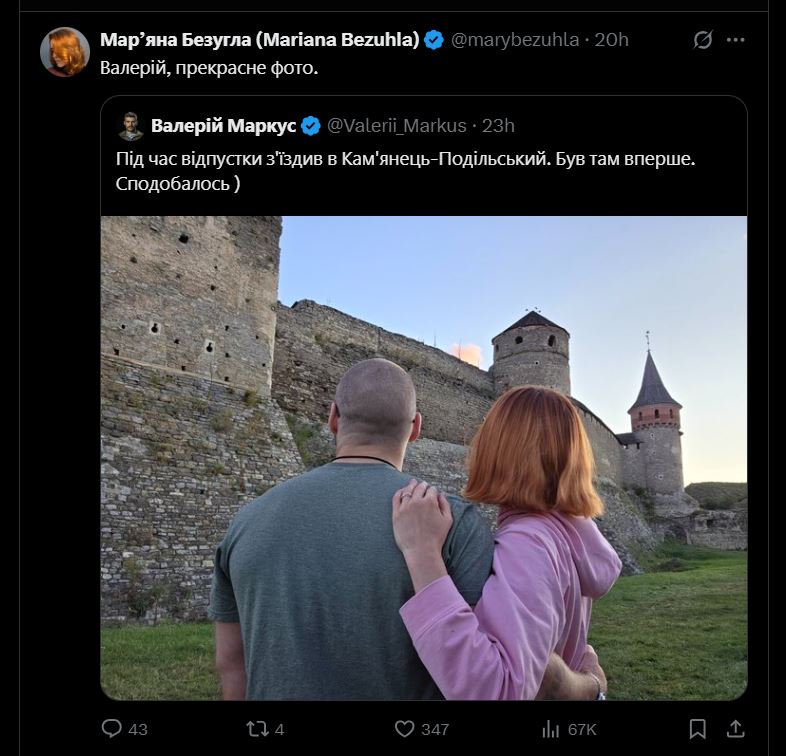Click Валерій Маркус's verified checkmark badge
Screen dimensions: 786x756
click(x=311, y=125)
